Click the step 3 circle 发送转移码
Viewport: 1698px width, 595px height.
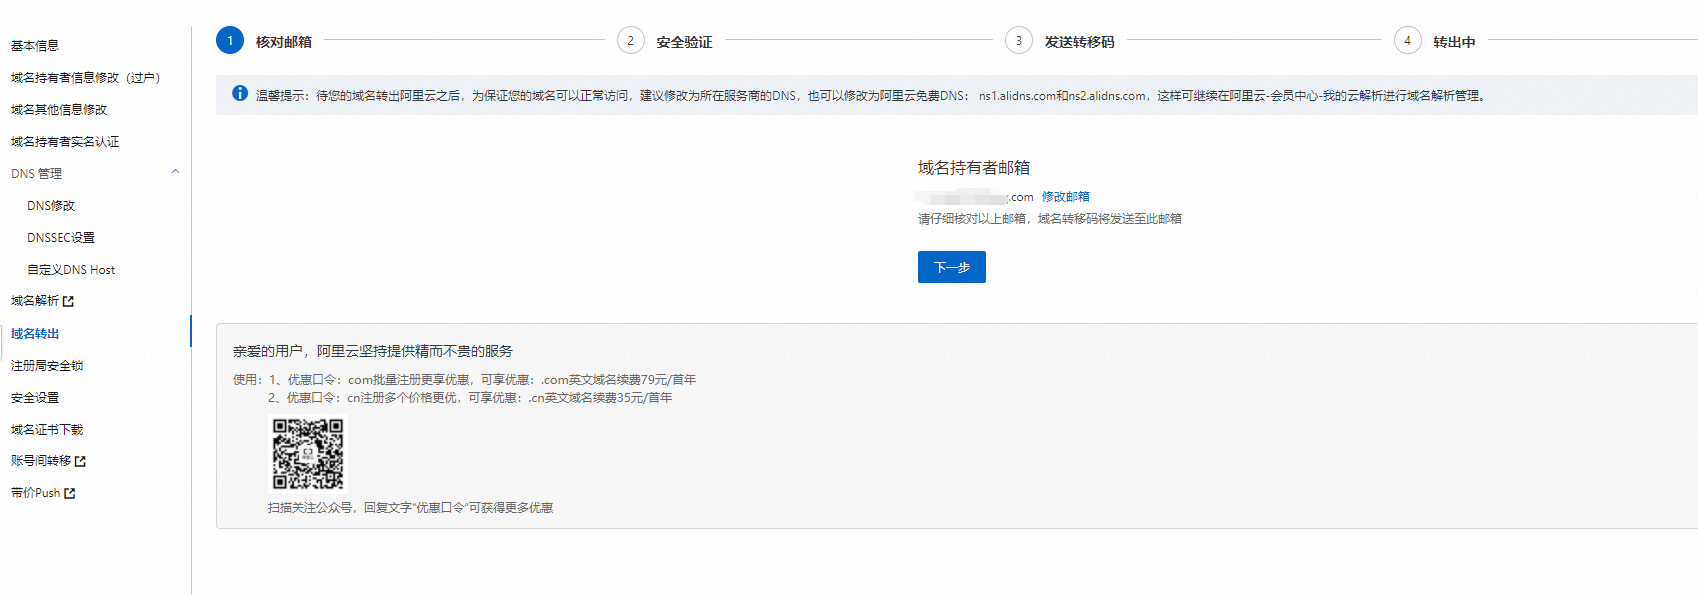coord(1018,41)
